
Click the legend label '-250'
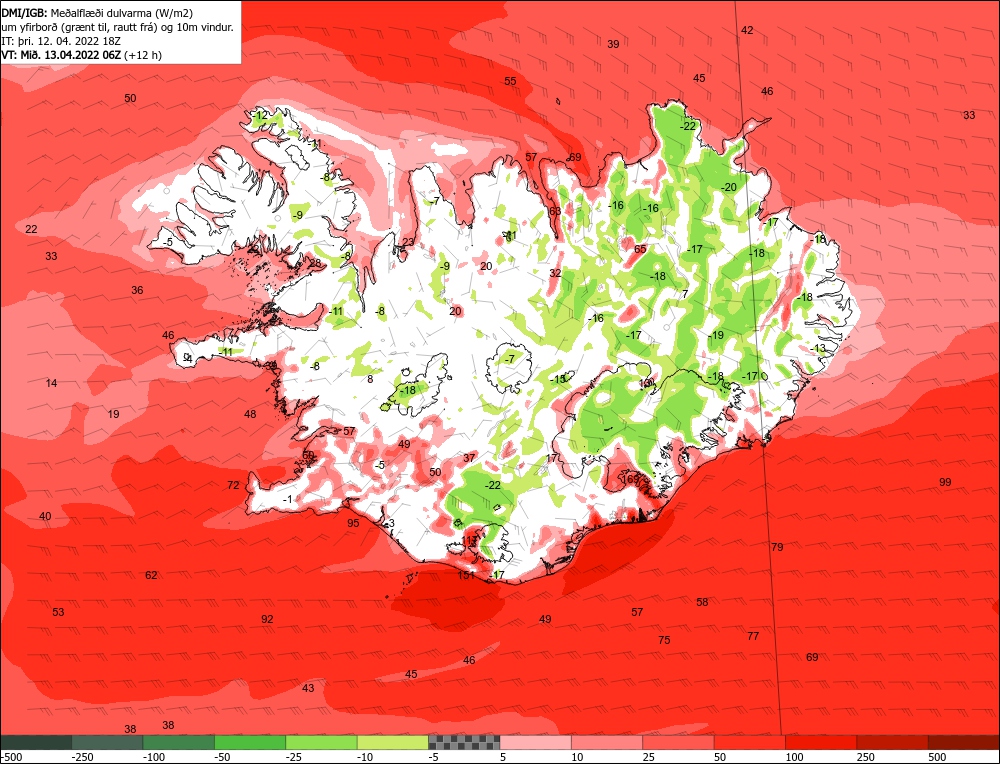(x=84, y=757)
